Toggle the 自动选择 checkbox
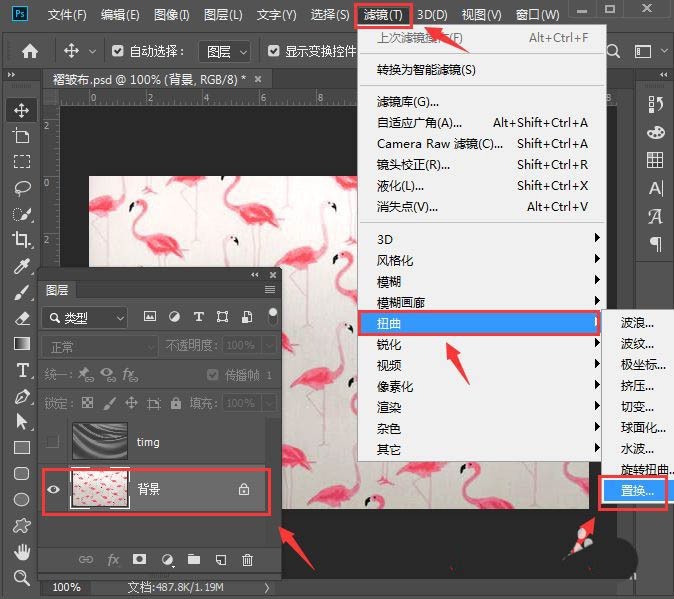The image size is (674, 599). point(117,51)
